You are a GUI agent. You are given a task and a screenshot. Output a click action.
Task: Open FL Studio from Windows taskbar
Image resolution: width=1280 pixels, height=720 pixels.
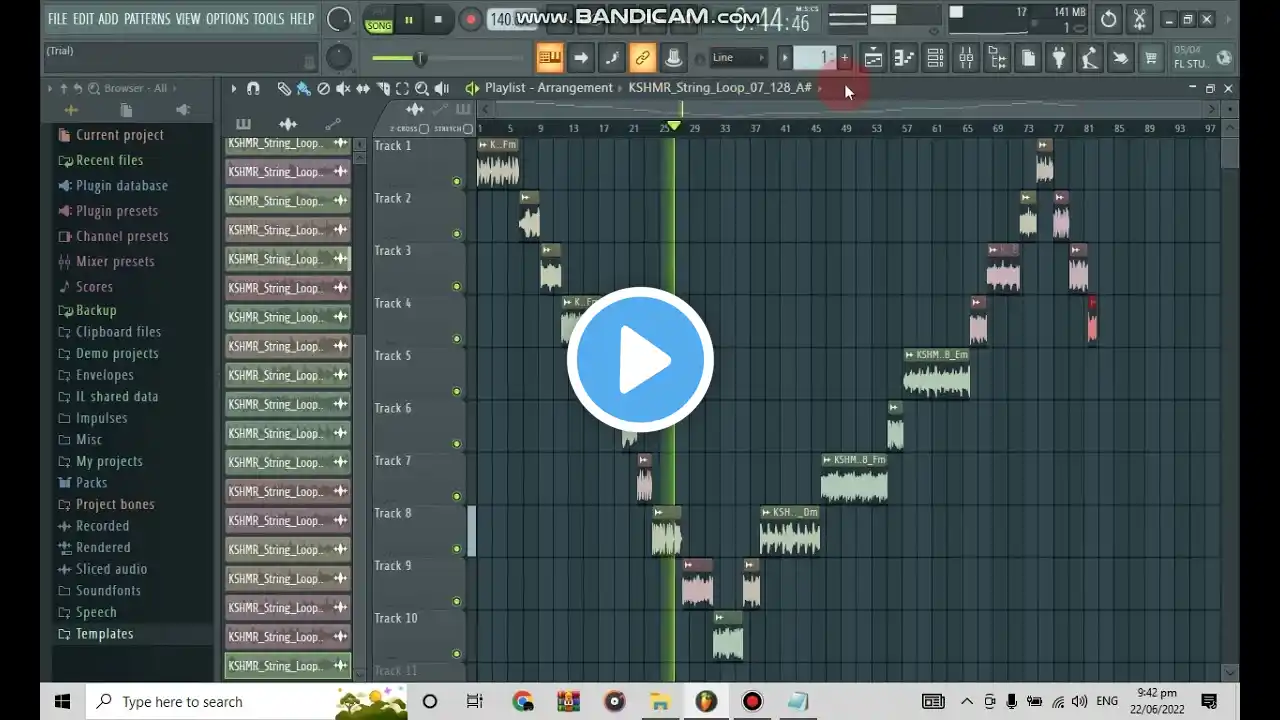706,701
